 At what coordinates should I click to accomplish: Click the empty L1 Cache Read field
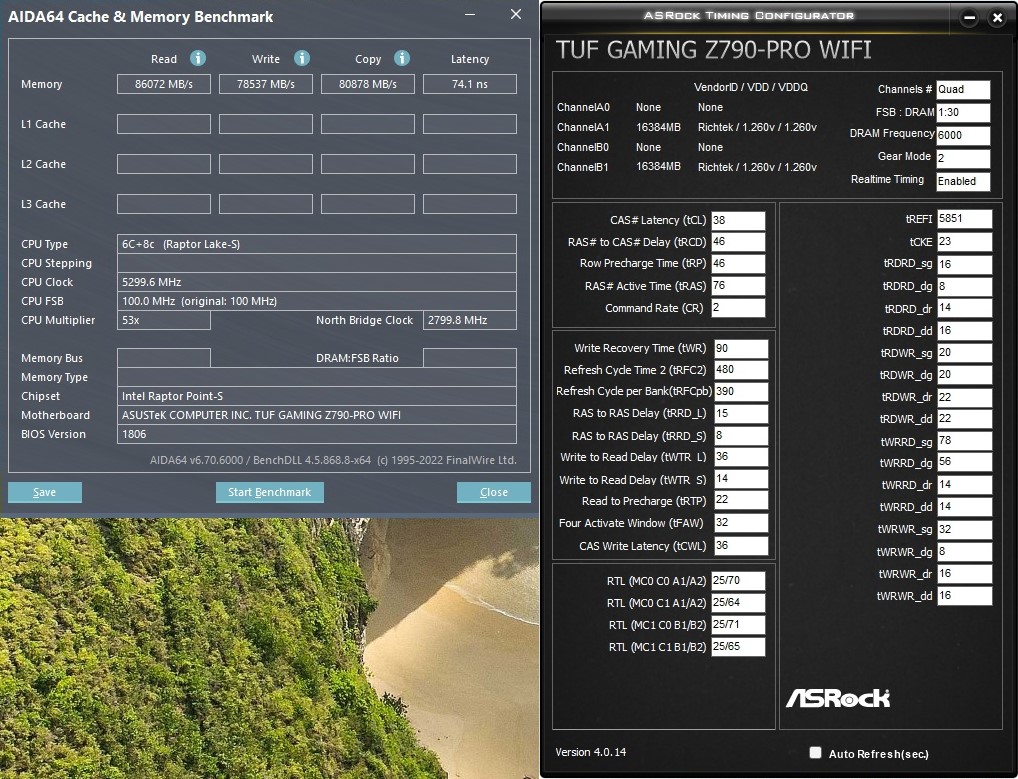(x=164, y=124)
